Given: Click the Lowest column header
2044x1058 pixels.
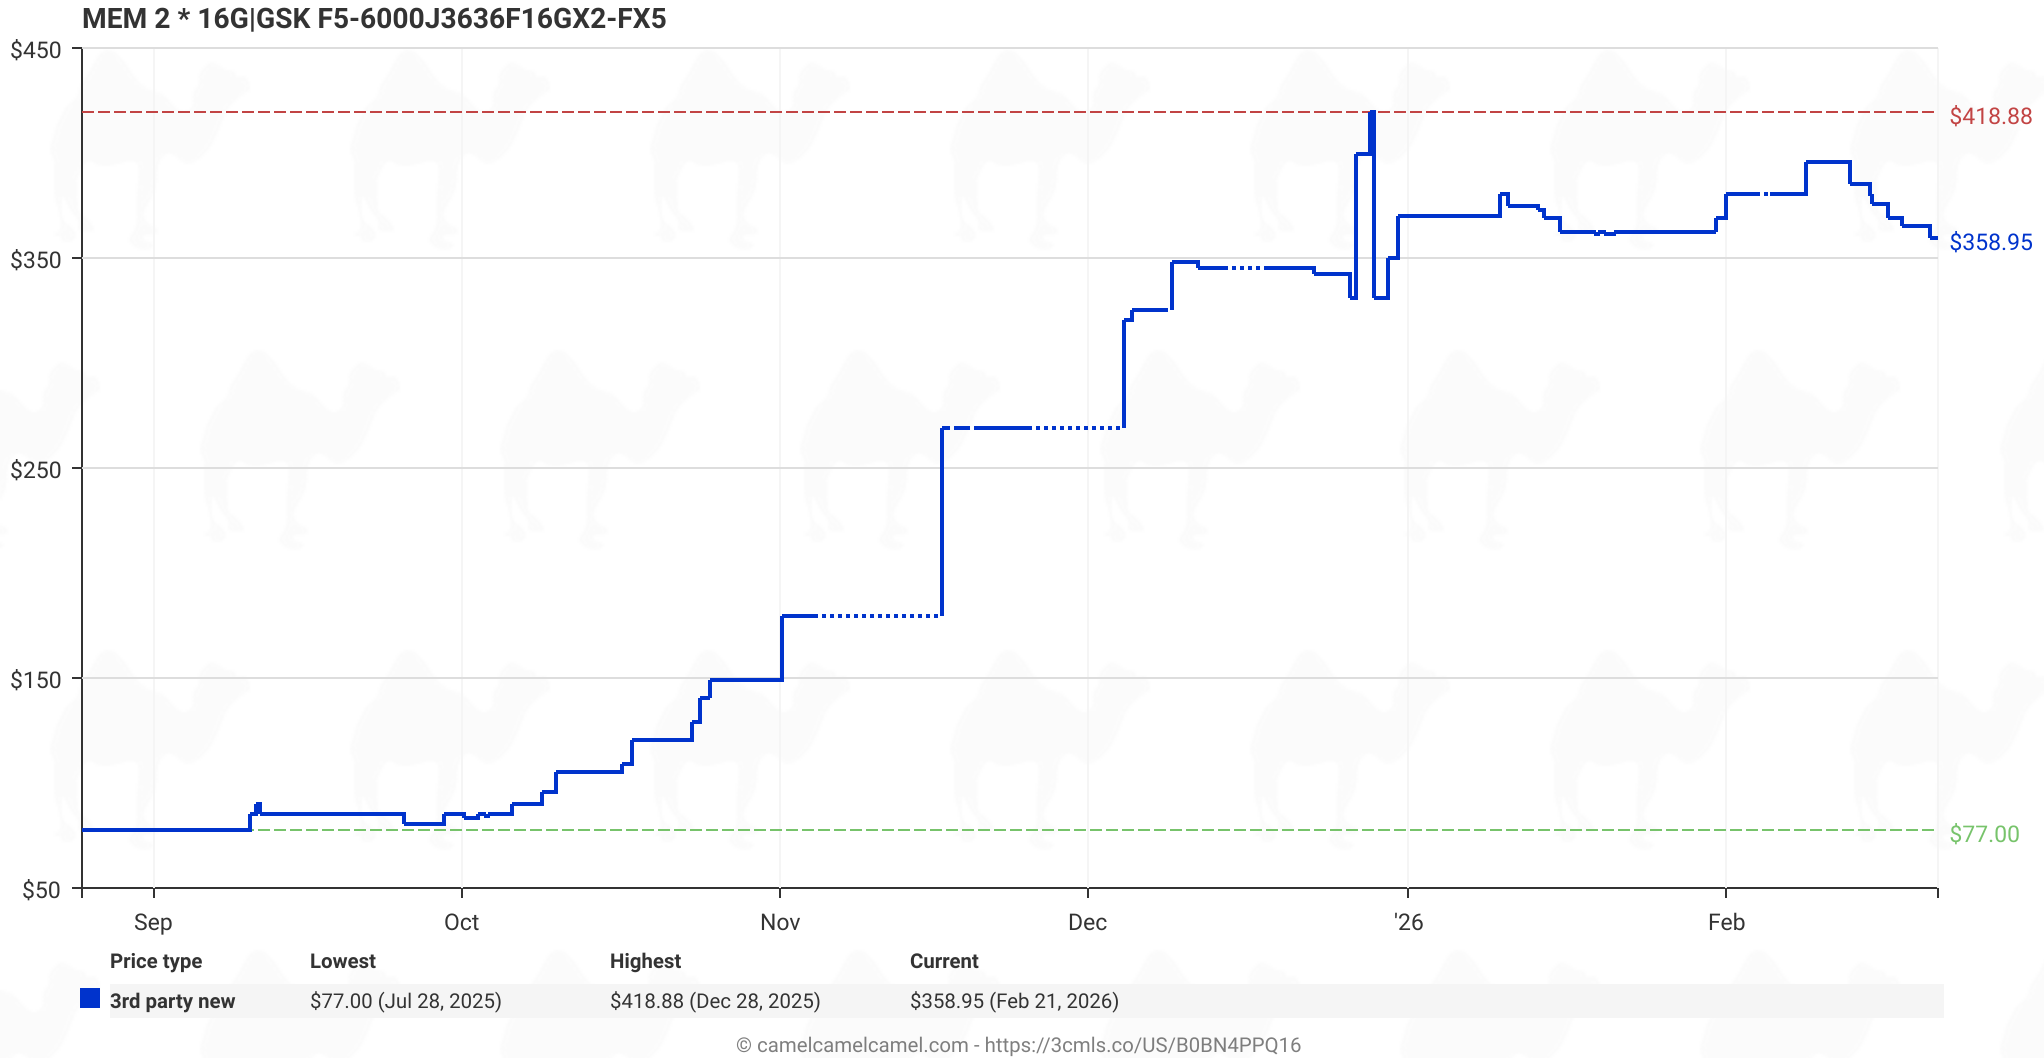Looking at the screenshot, I should [x=342, y=961].
